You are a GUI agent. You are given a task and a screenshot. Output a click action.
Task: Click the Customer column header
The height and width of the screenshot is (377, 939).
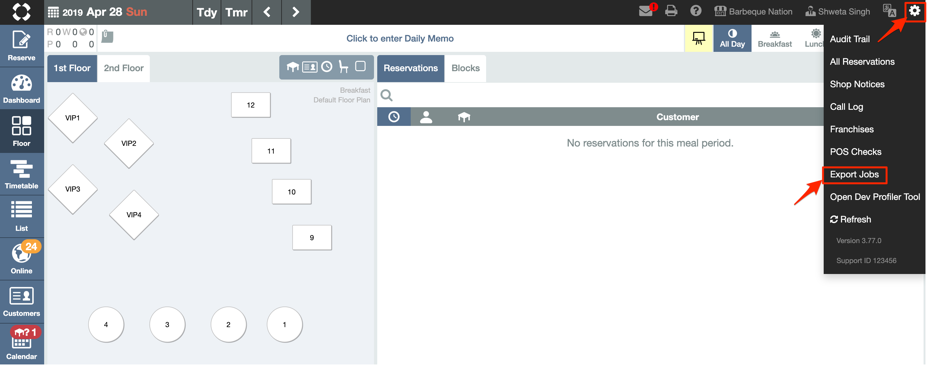tap(677, 117)
